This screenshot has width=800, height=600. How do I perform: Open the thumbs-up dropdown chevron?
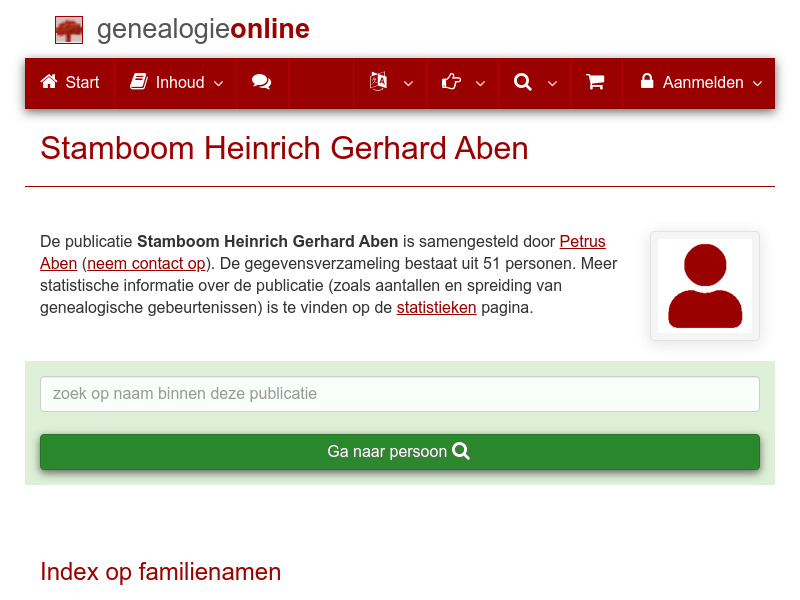tap(480, 83)
